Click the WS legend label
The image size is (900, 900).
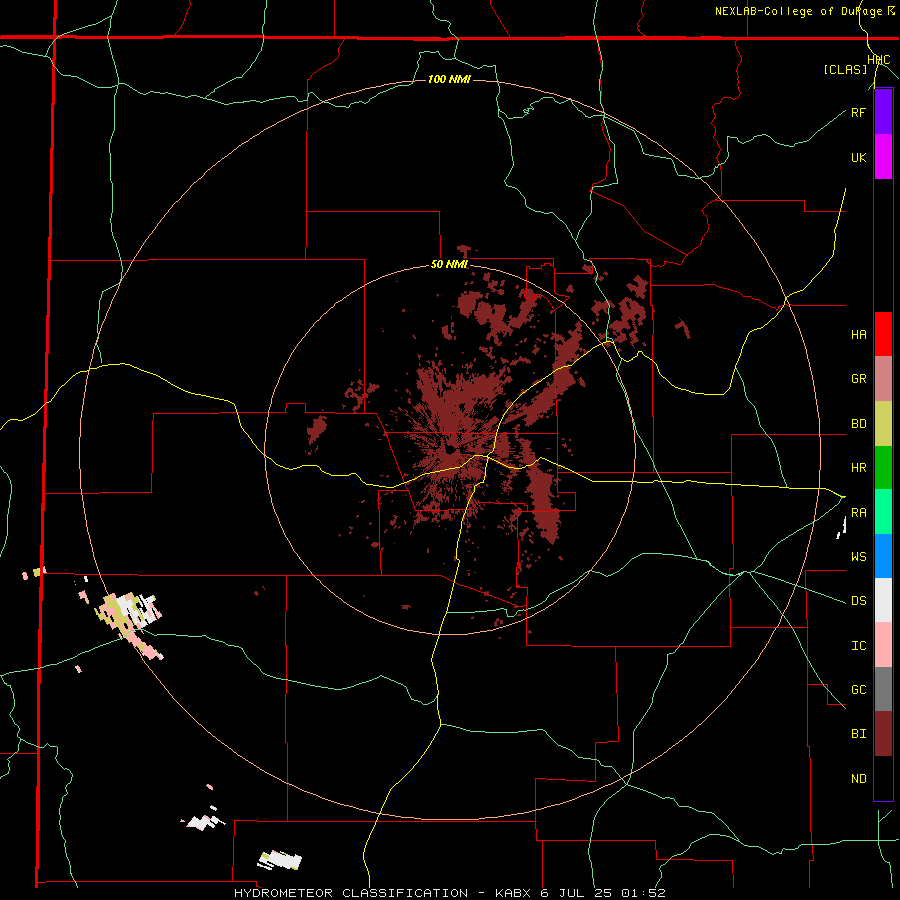click(x=858, y=556)
